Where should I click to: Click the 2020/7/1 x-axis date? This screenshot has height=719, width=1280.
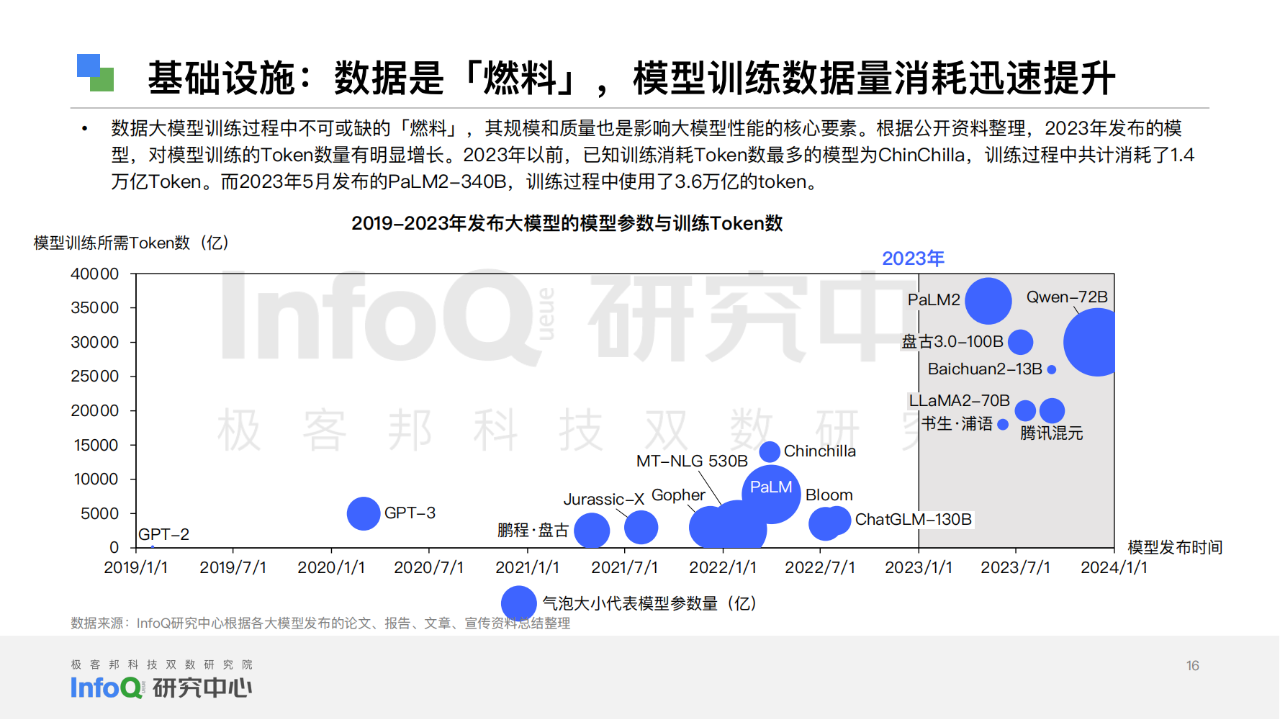pos(430,568)
